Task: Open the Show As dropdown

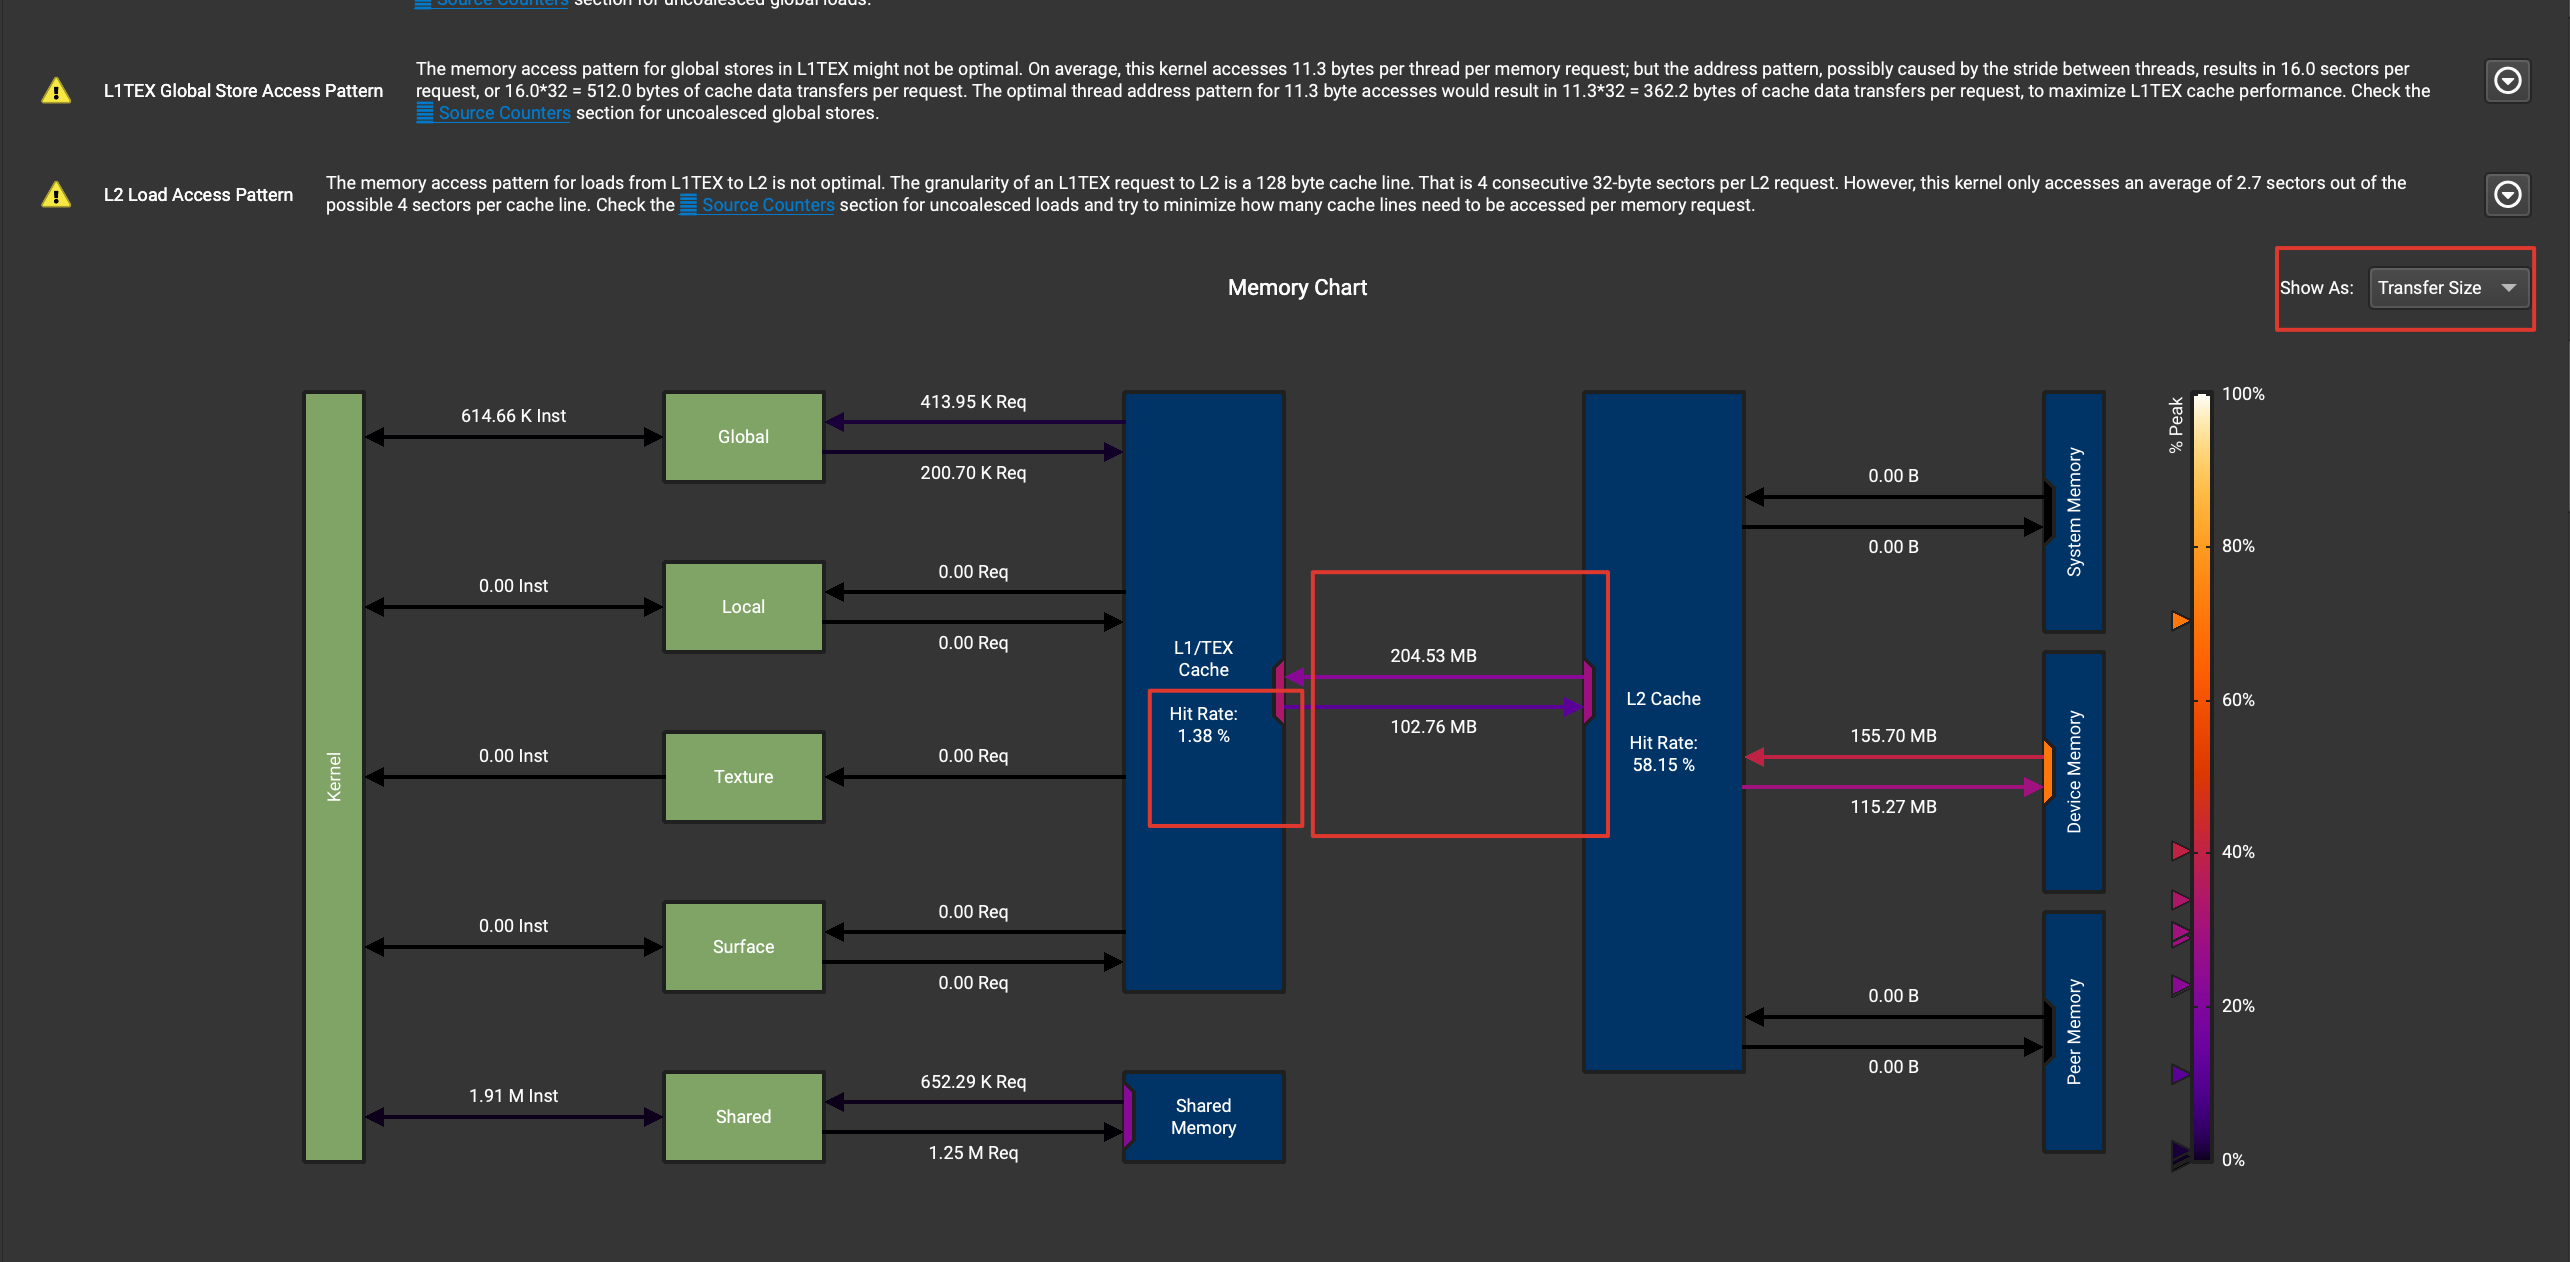Action: click(2448, 287)
